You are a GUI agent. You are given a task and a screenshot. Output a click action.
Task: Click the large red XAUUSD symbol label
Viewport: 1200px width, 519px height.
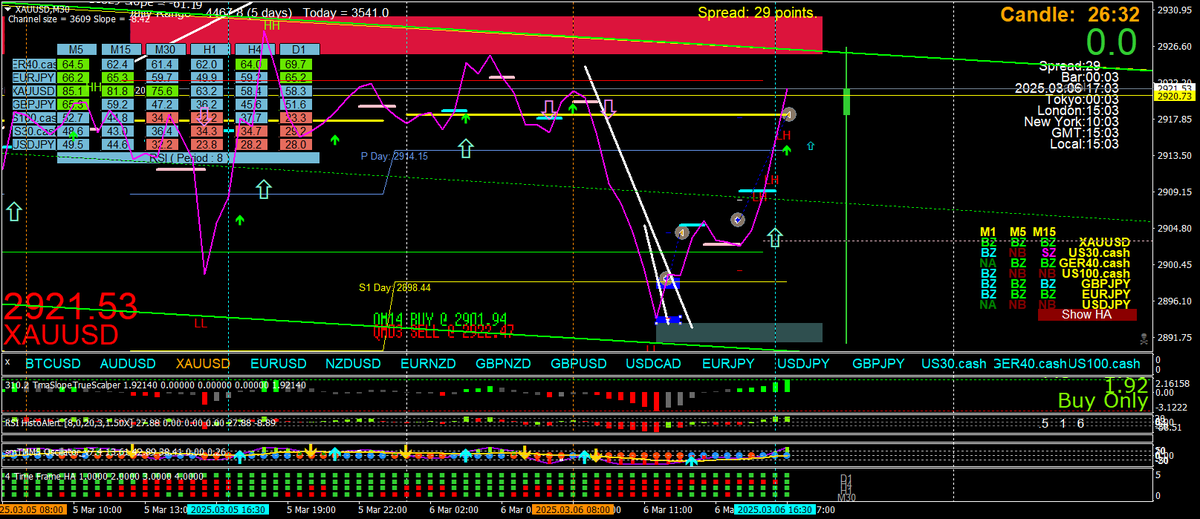[61, 333]
